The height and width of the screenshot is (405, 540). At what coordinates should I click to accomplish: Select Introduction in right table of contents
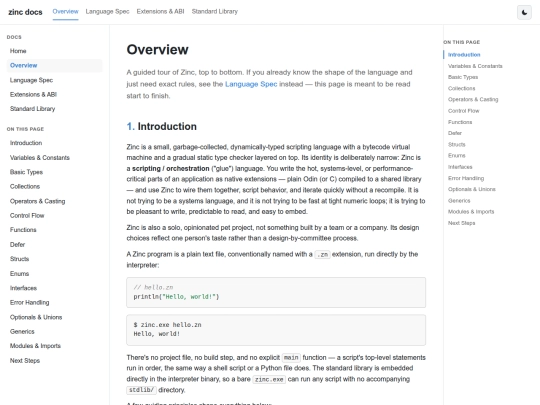pyautogui.click(x=464, y=55)
